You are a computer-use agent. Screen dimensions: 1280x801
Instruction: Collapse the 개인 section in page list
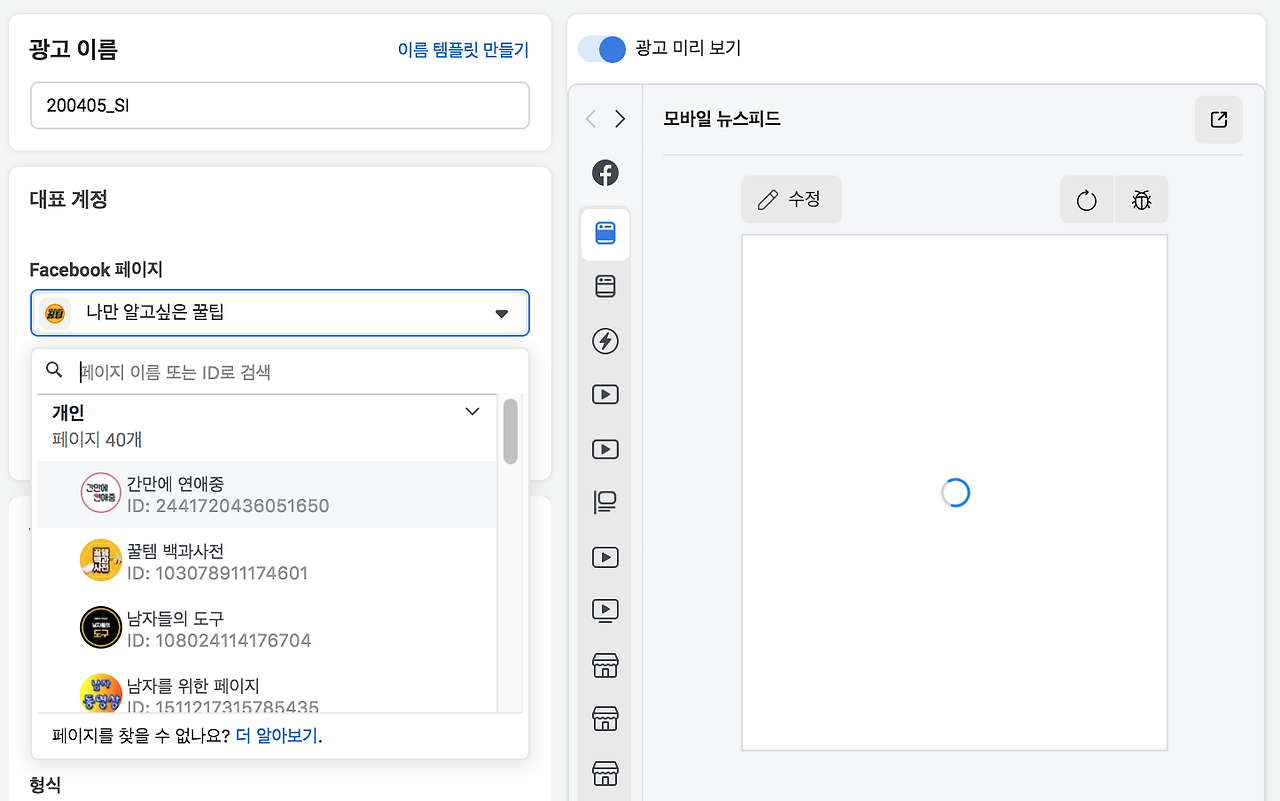pos(471,411)
